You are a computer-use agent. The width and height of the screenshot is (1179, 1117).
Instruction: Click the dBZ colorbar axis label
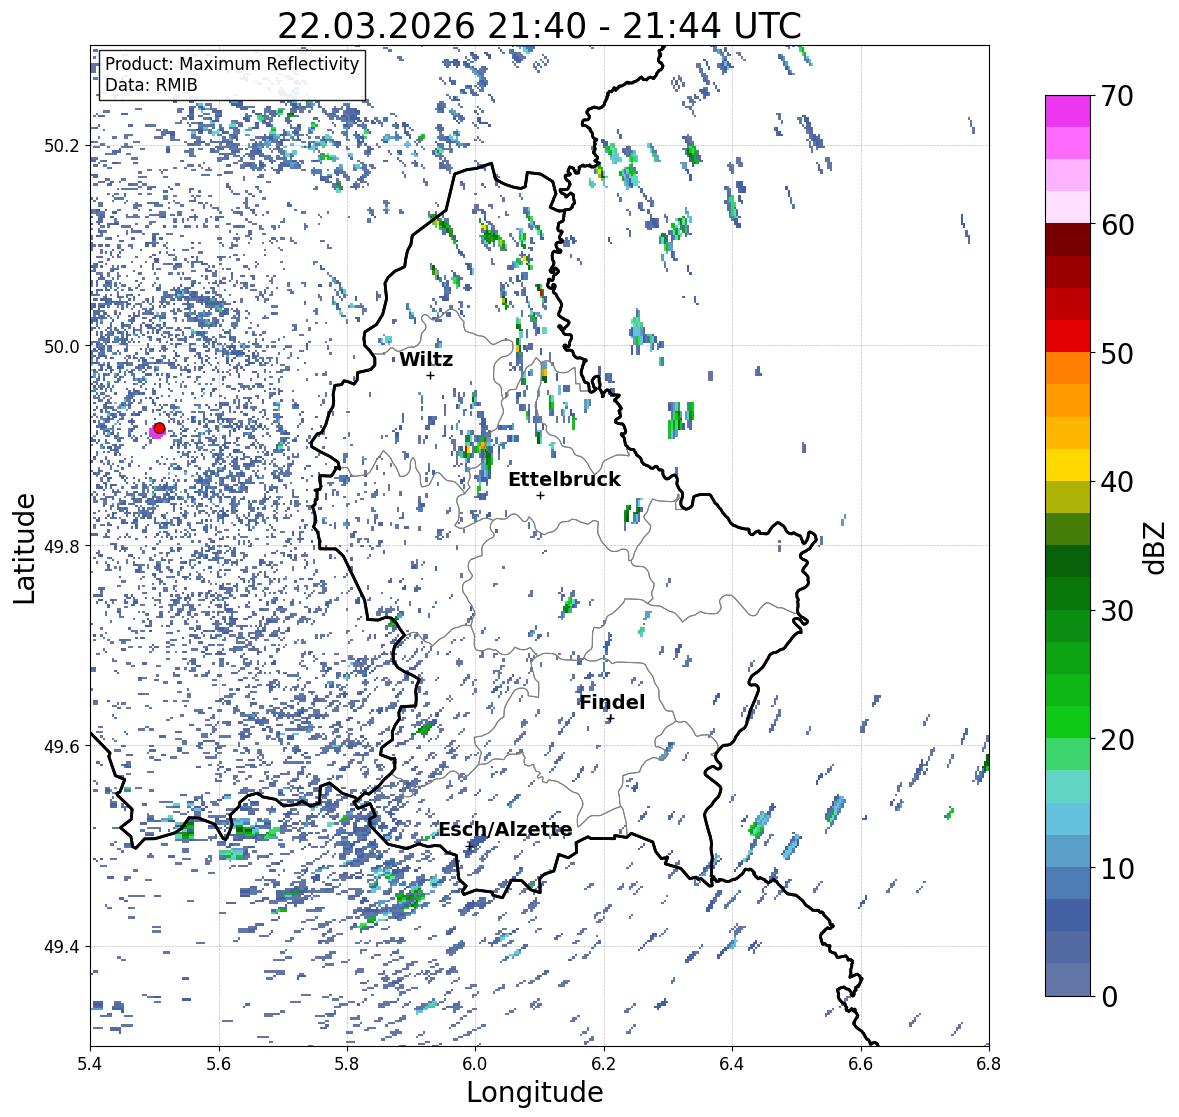pos(1156,547)
